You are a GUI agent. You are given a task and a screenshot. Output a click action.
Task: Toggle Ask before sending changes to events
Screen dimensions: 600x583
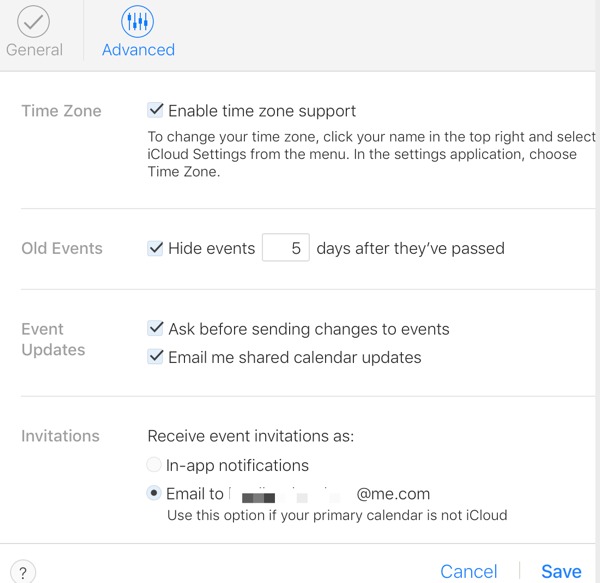[155, 329]
